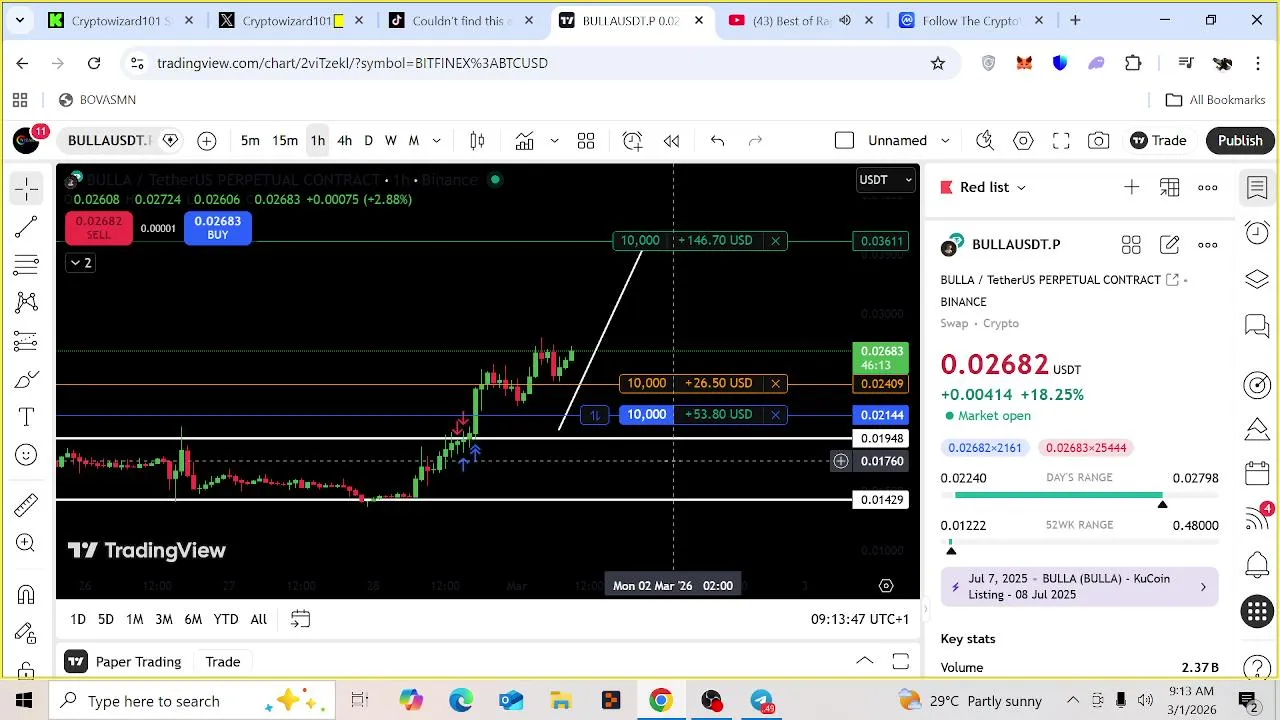
Task: Open the Alerts clock panel
Action: [1257, 233]
